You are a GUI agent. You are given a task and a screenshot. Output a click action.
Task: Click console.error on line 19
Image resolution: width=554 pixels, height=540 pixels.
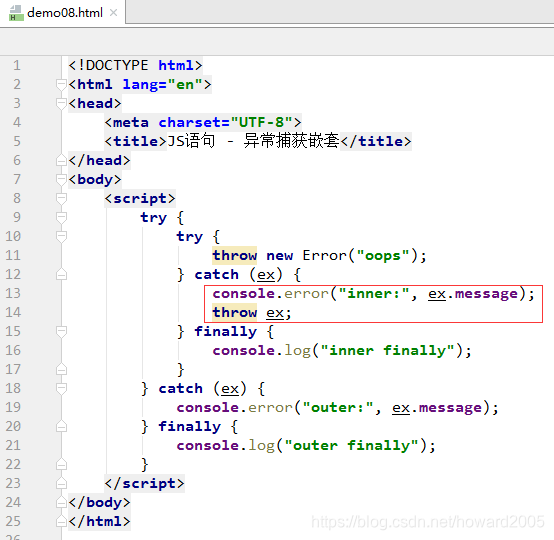tap(235, 407)
